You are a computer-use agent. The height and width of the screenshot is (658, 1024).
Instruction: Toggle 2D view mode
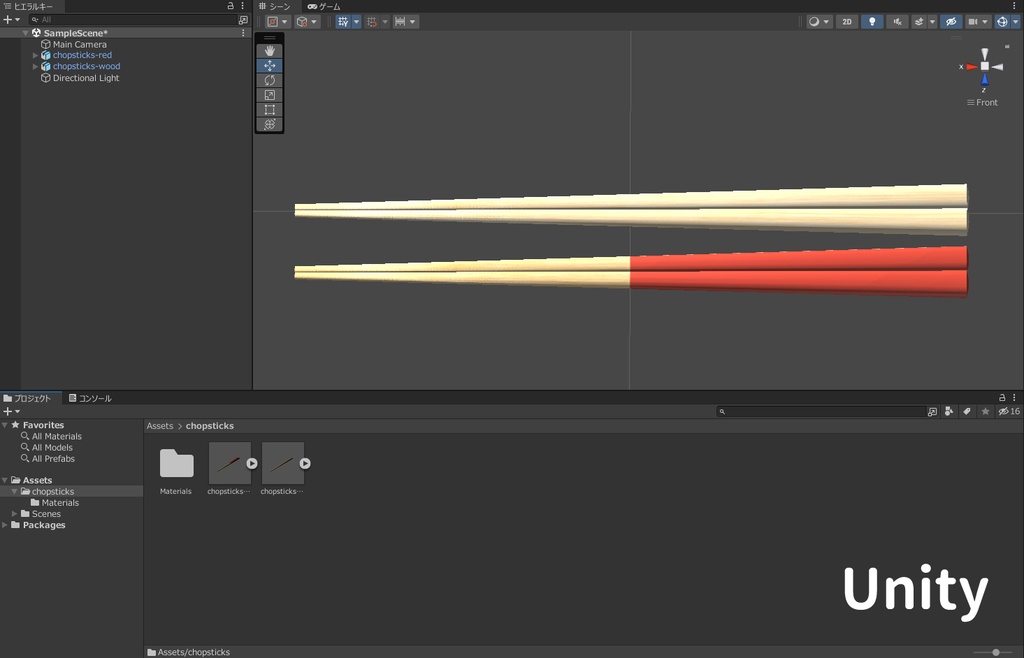[847, 22]
